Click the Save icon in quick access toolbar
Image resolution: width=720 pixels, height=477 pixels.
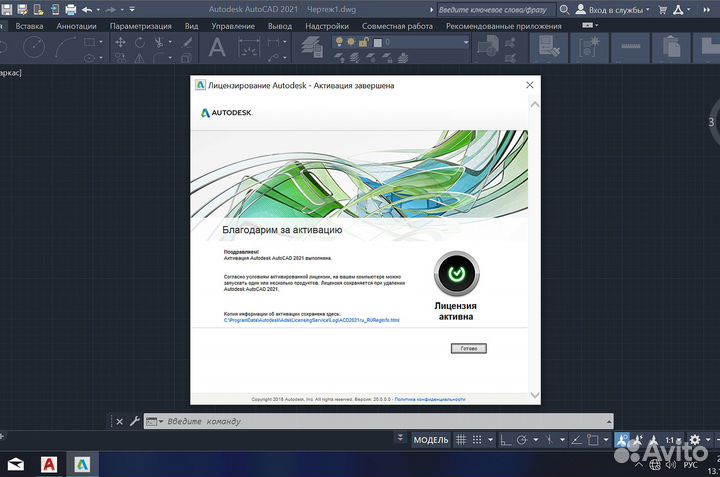coord(6,9)
